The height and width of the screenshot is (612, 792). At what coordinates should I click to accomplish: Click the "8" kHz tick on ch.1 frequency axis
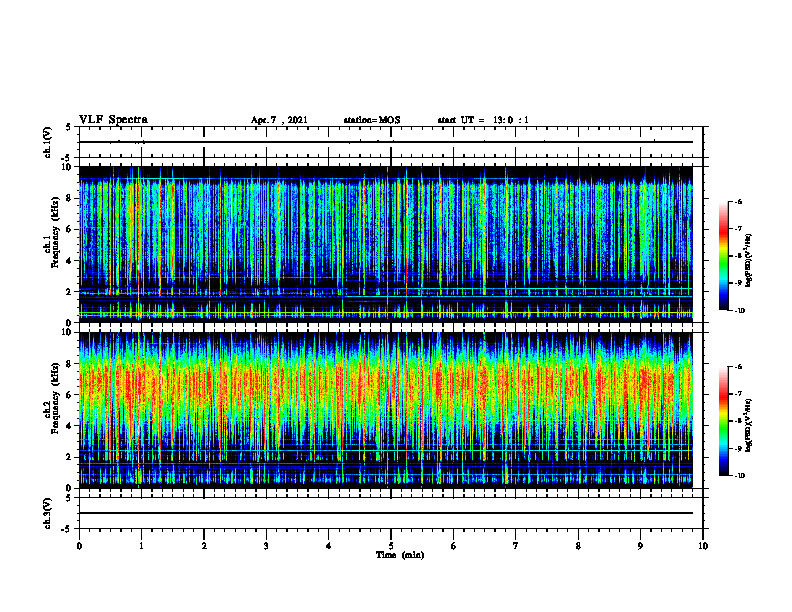tap(71, 198)
